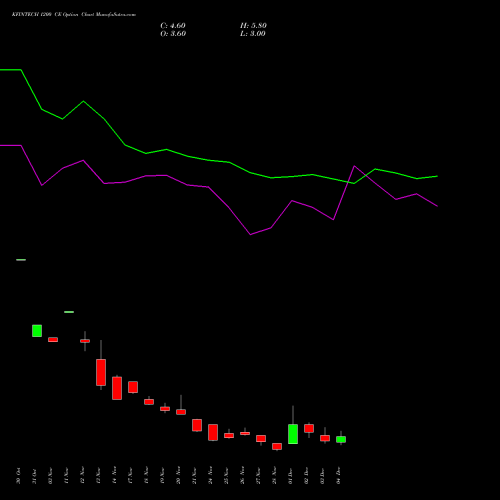The image size is (500, 500).
Task: Select the red candle for 17 Nov
Action: click(133, 387)
